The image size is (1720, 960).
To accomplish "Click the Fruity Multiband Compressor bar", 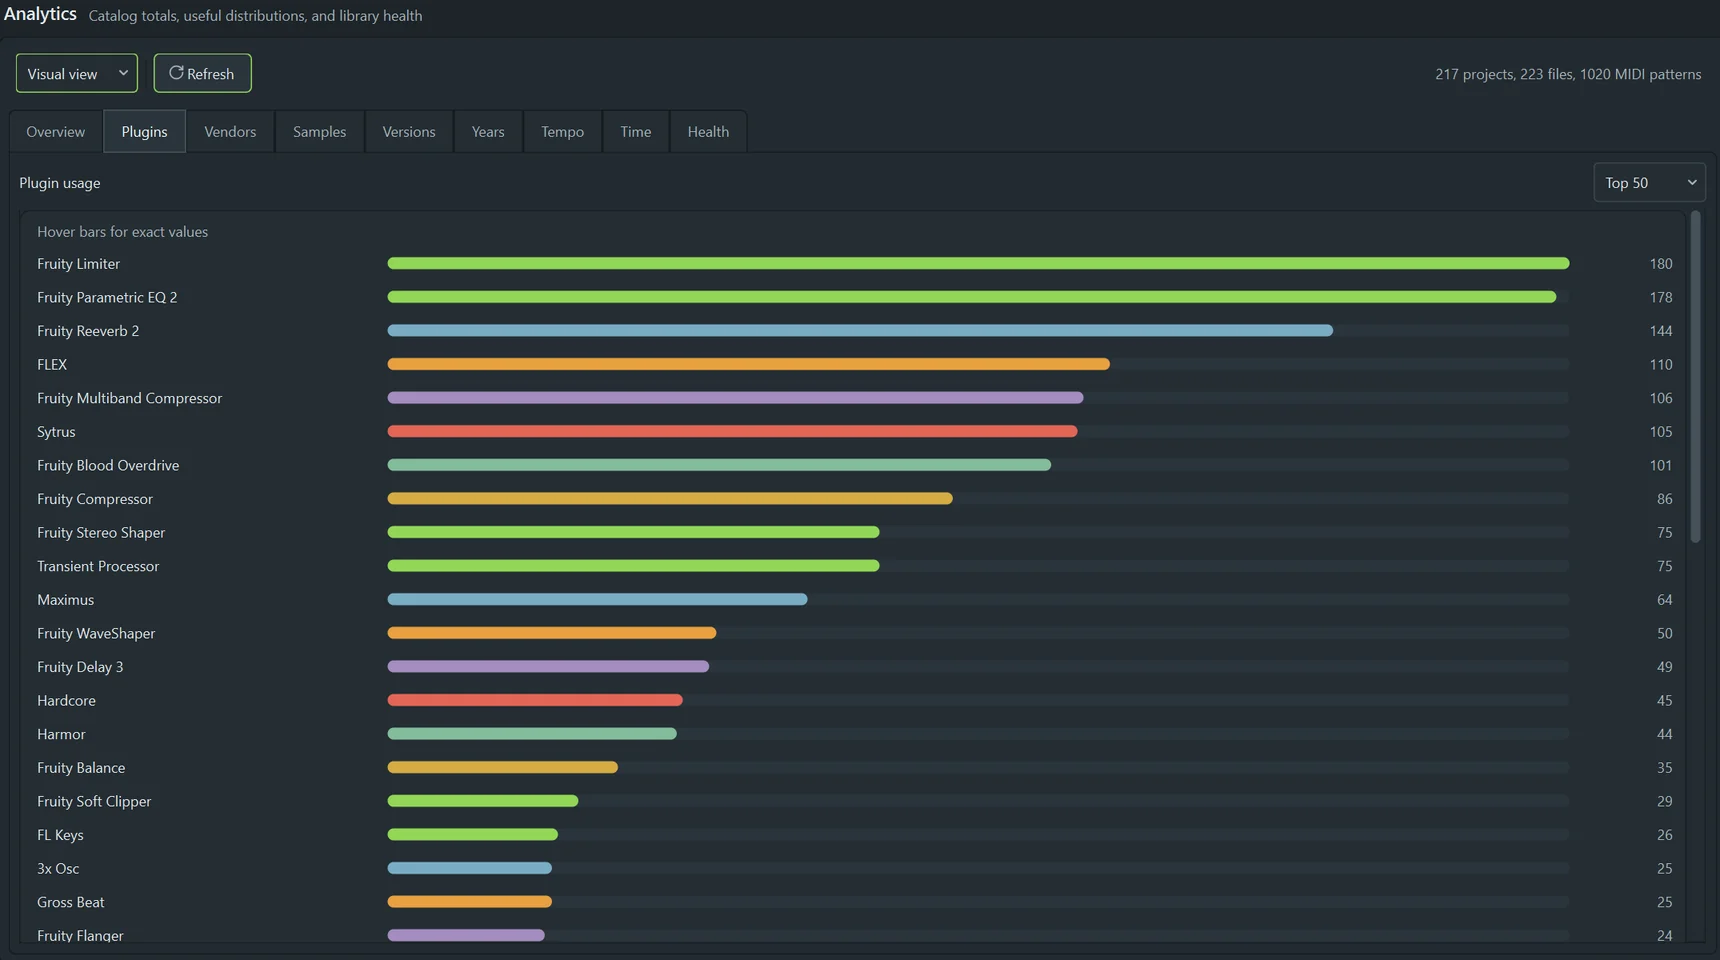I will [x=735, y=398].
